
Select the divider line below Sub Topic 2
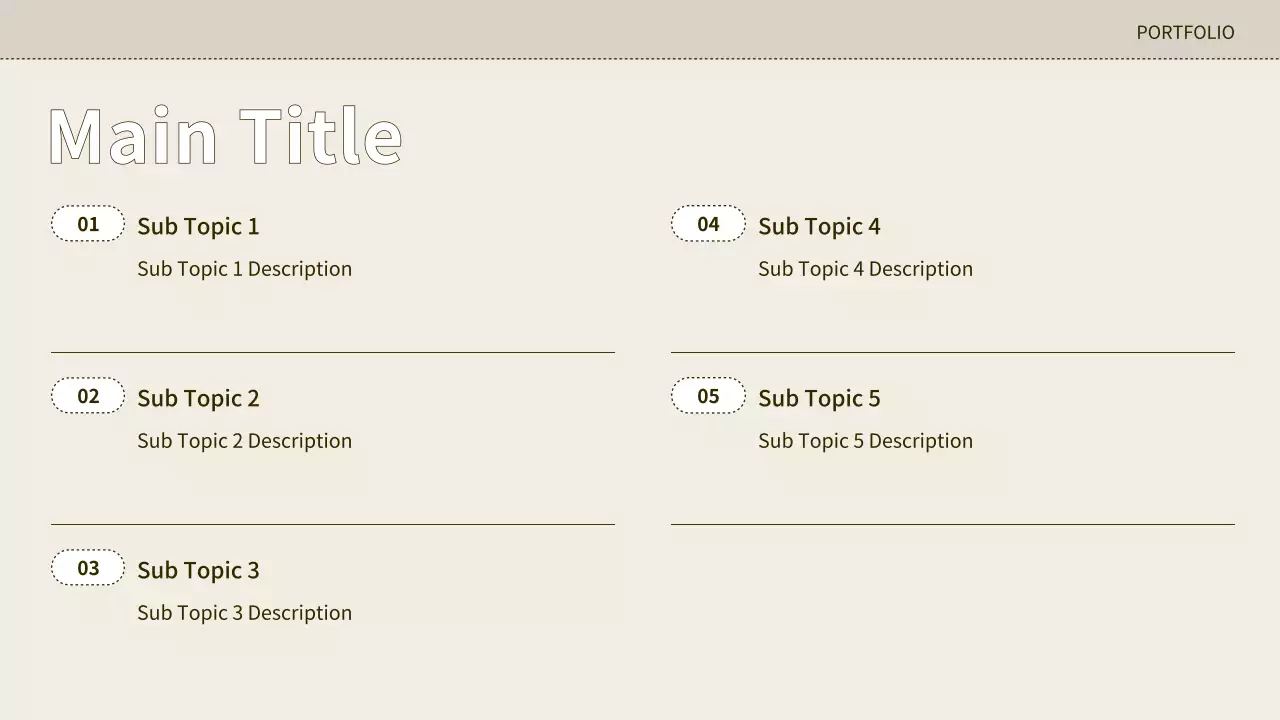[333, 524]
